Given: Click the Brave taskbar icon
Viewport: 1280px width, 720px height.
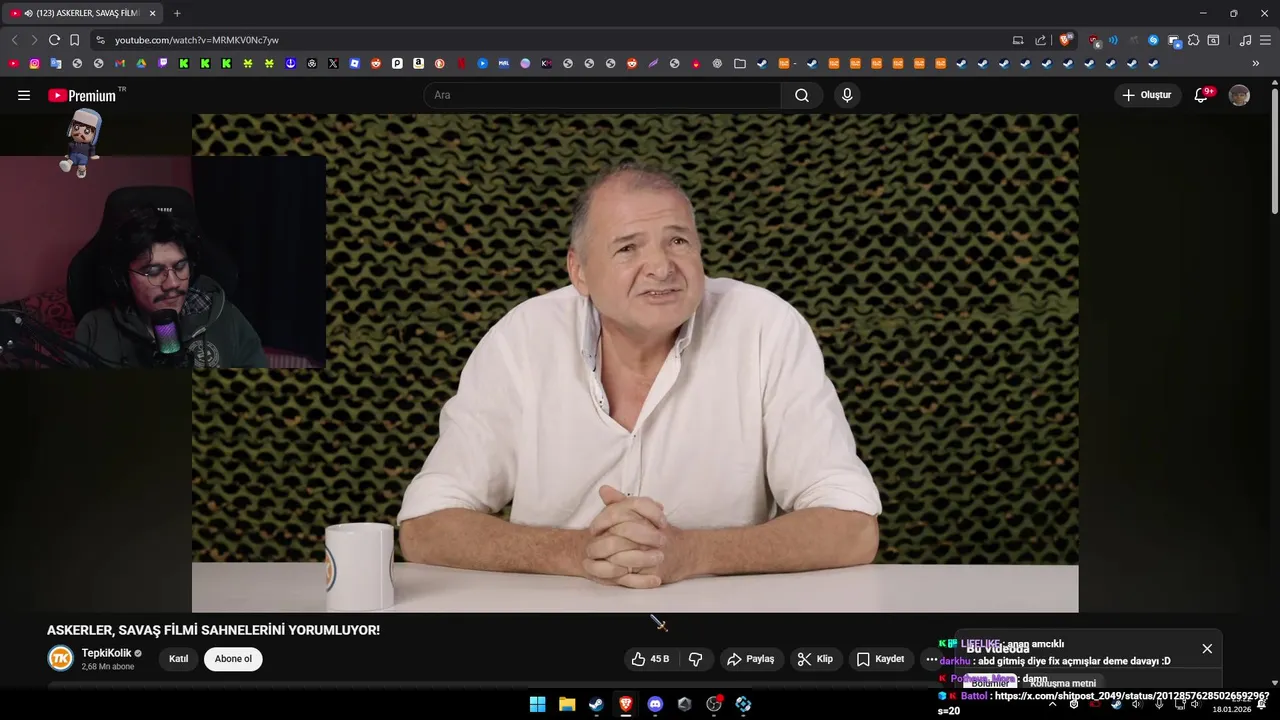Looking at the screenshot, I should [x=626, y=704].
